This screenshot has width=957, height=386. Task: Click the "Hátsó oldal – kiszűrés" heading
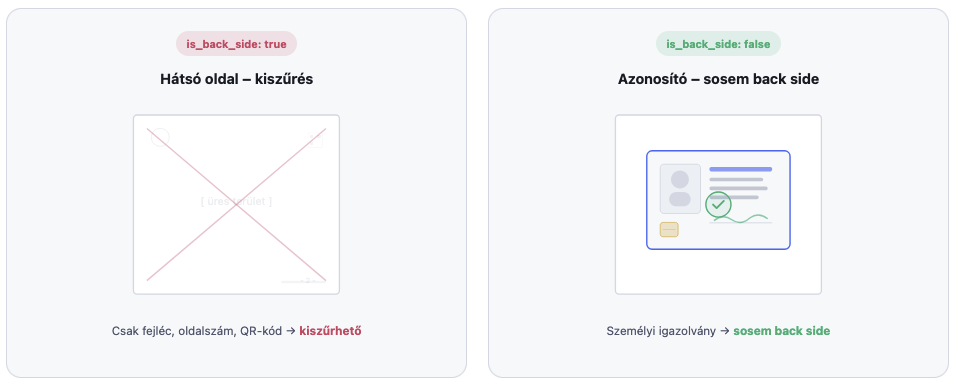[x=236, y=79]
